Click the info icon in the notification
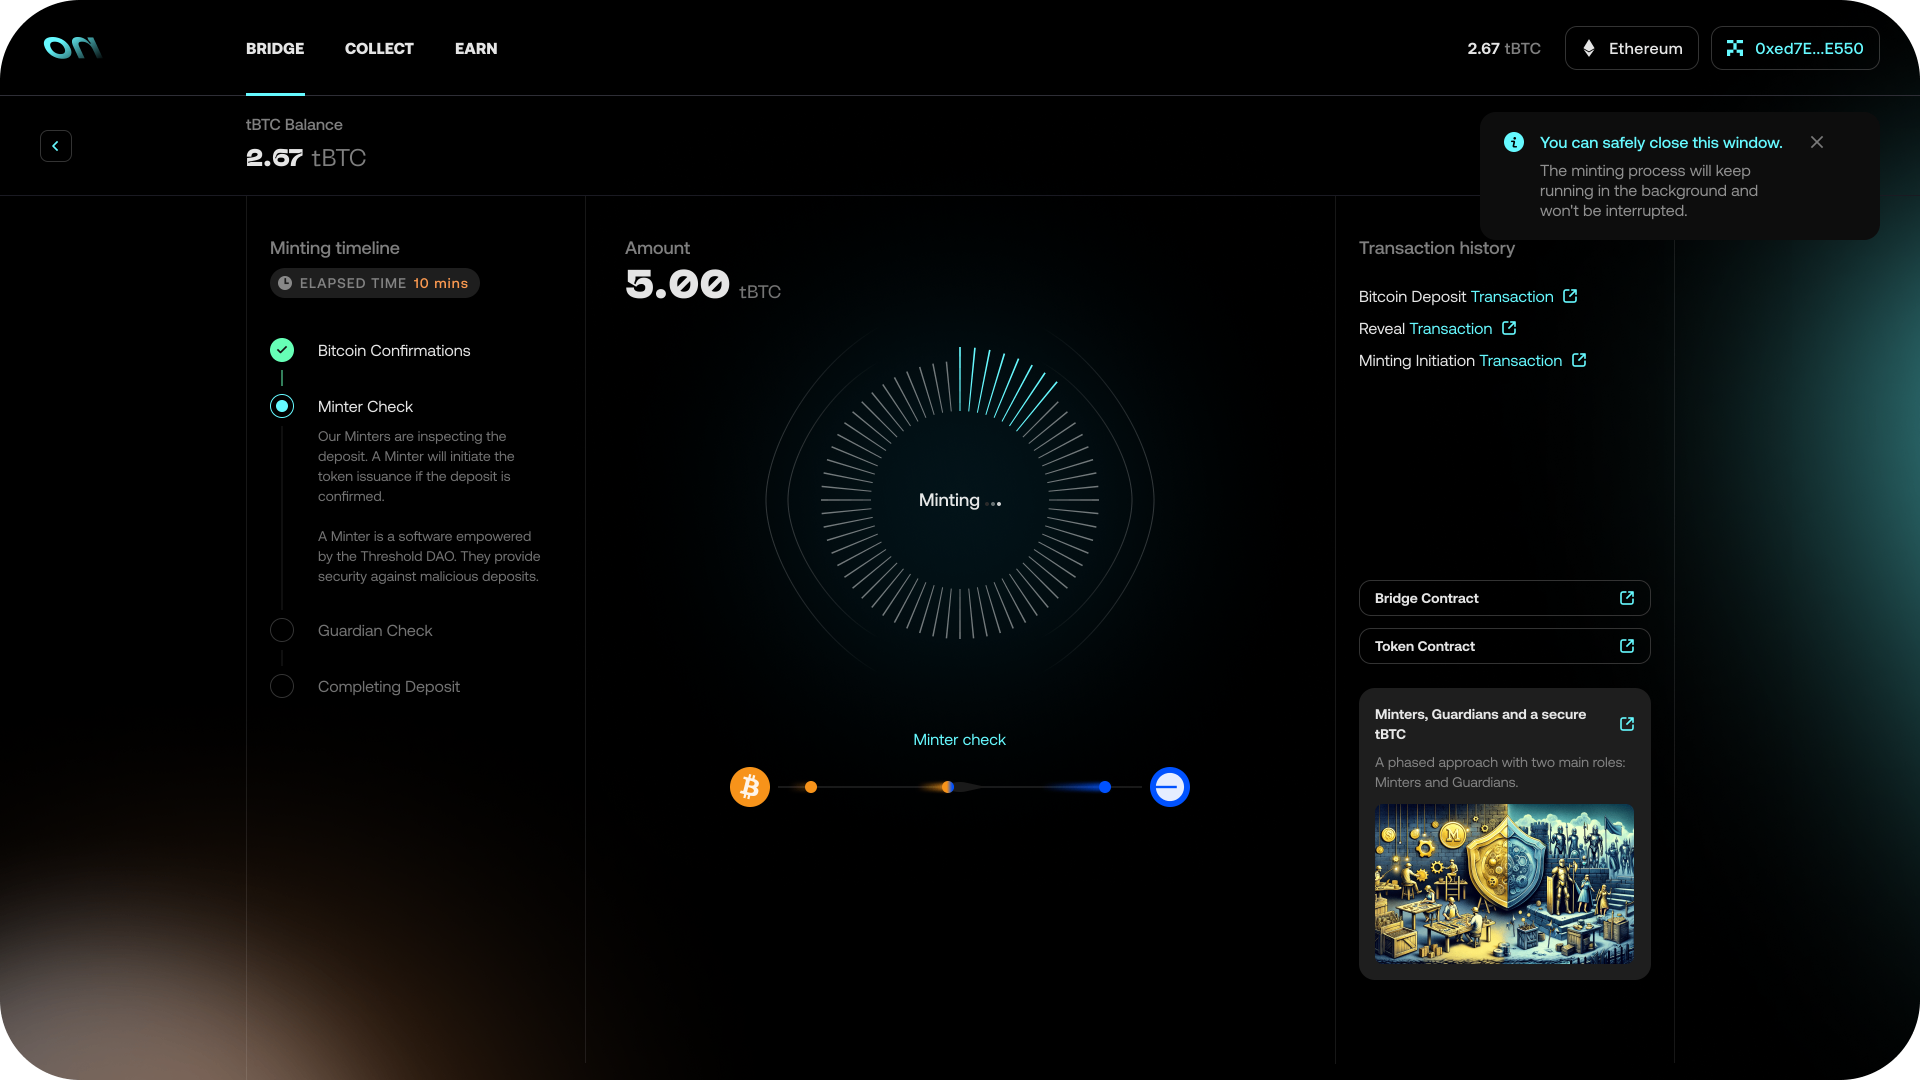The height and width of the screenshot is (1080, 1920). (1514, 142)
